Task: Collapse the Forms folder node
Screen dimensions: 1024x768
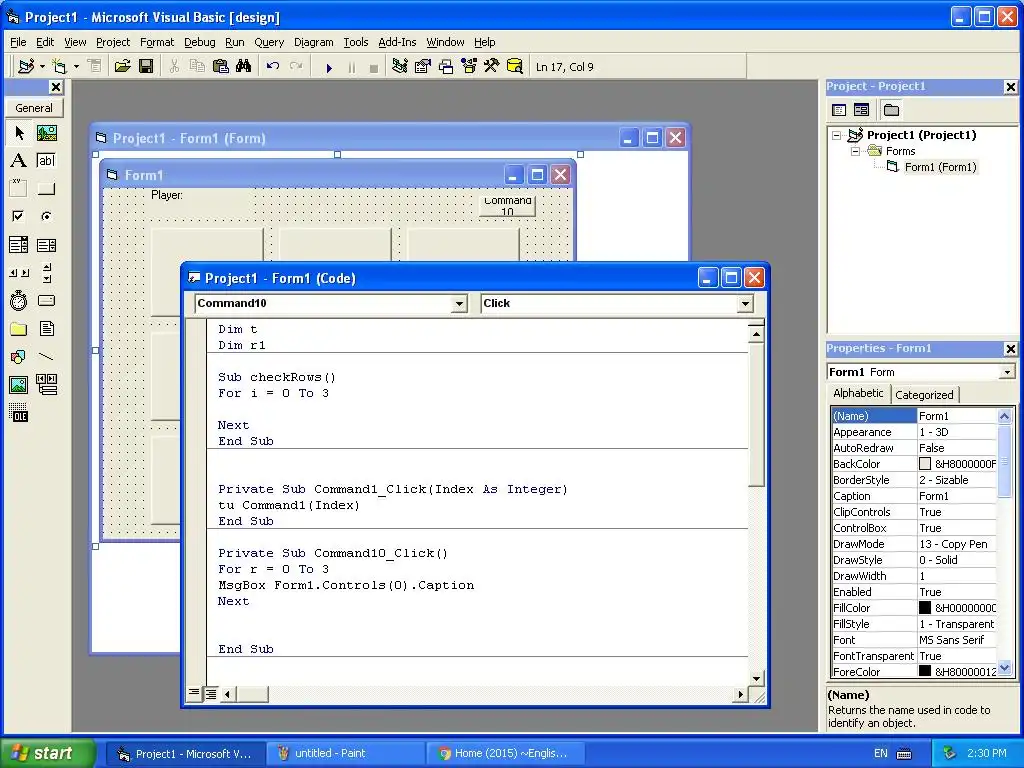Action: 855,151
